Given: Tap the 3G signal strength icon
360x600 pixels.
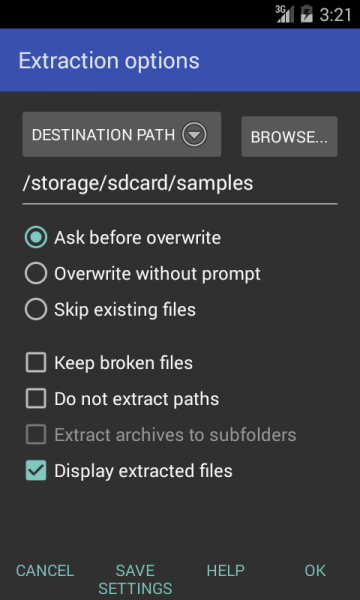Looking at the screenshot, I should (x=285, y=14).
